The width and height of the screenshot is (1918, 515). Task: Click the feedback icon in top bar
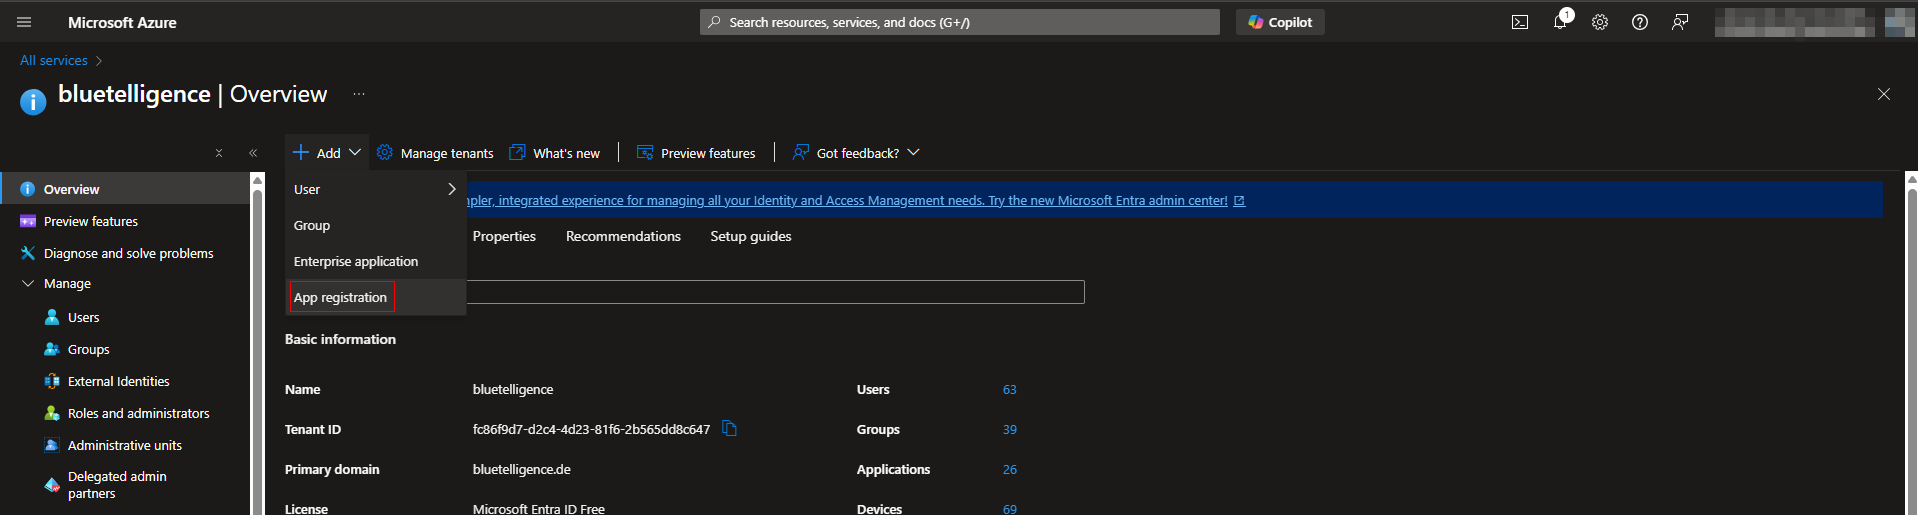1680,22
